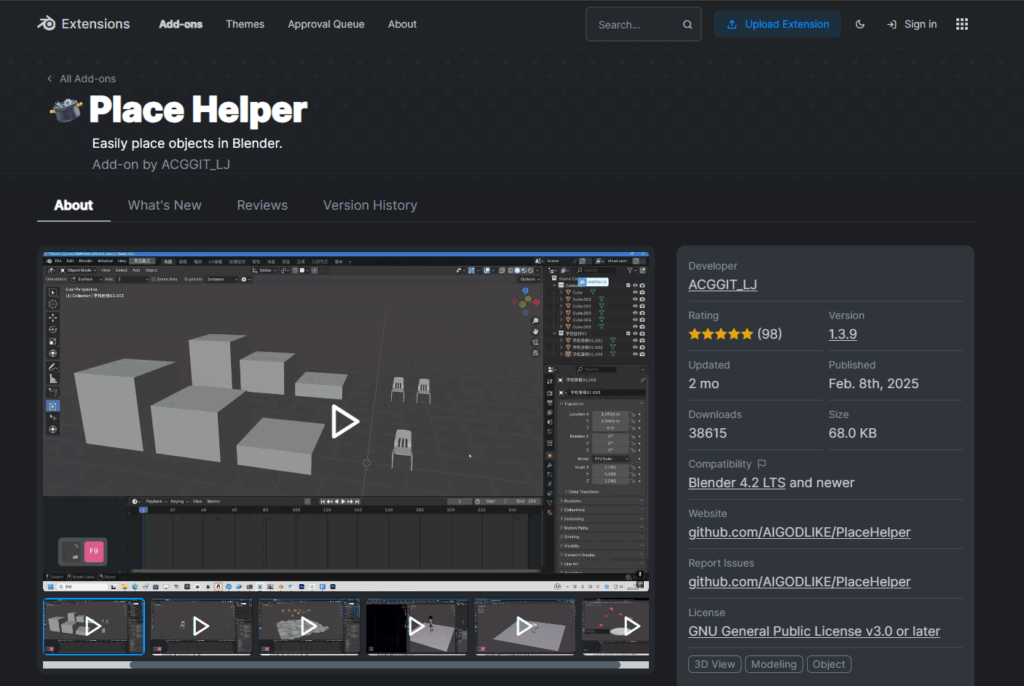1024x686 pixels.
Task: Open the Website github PlaceHelper link
Action: 799,532
